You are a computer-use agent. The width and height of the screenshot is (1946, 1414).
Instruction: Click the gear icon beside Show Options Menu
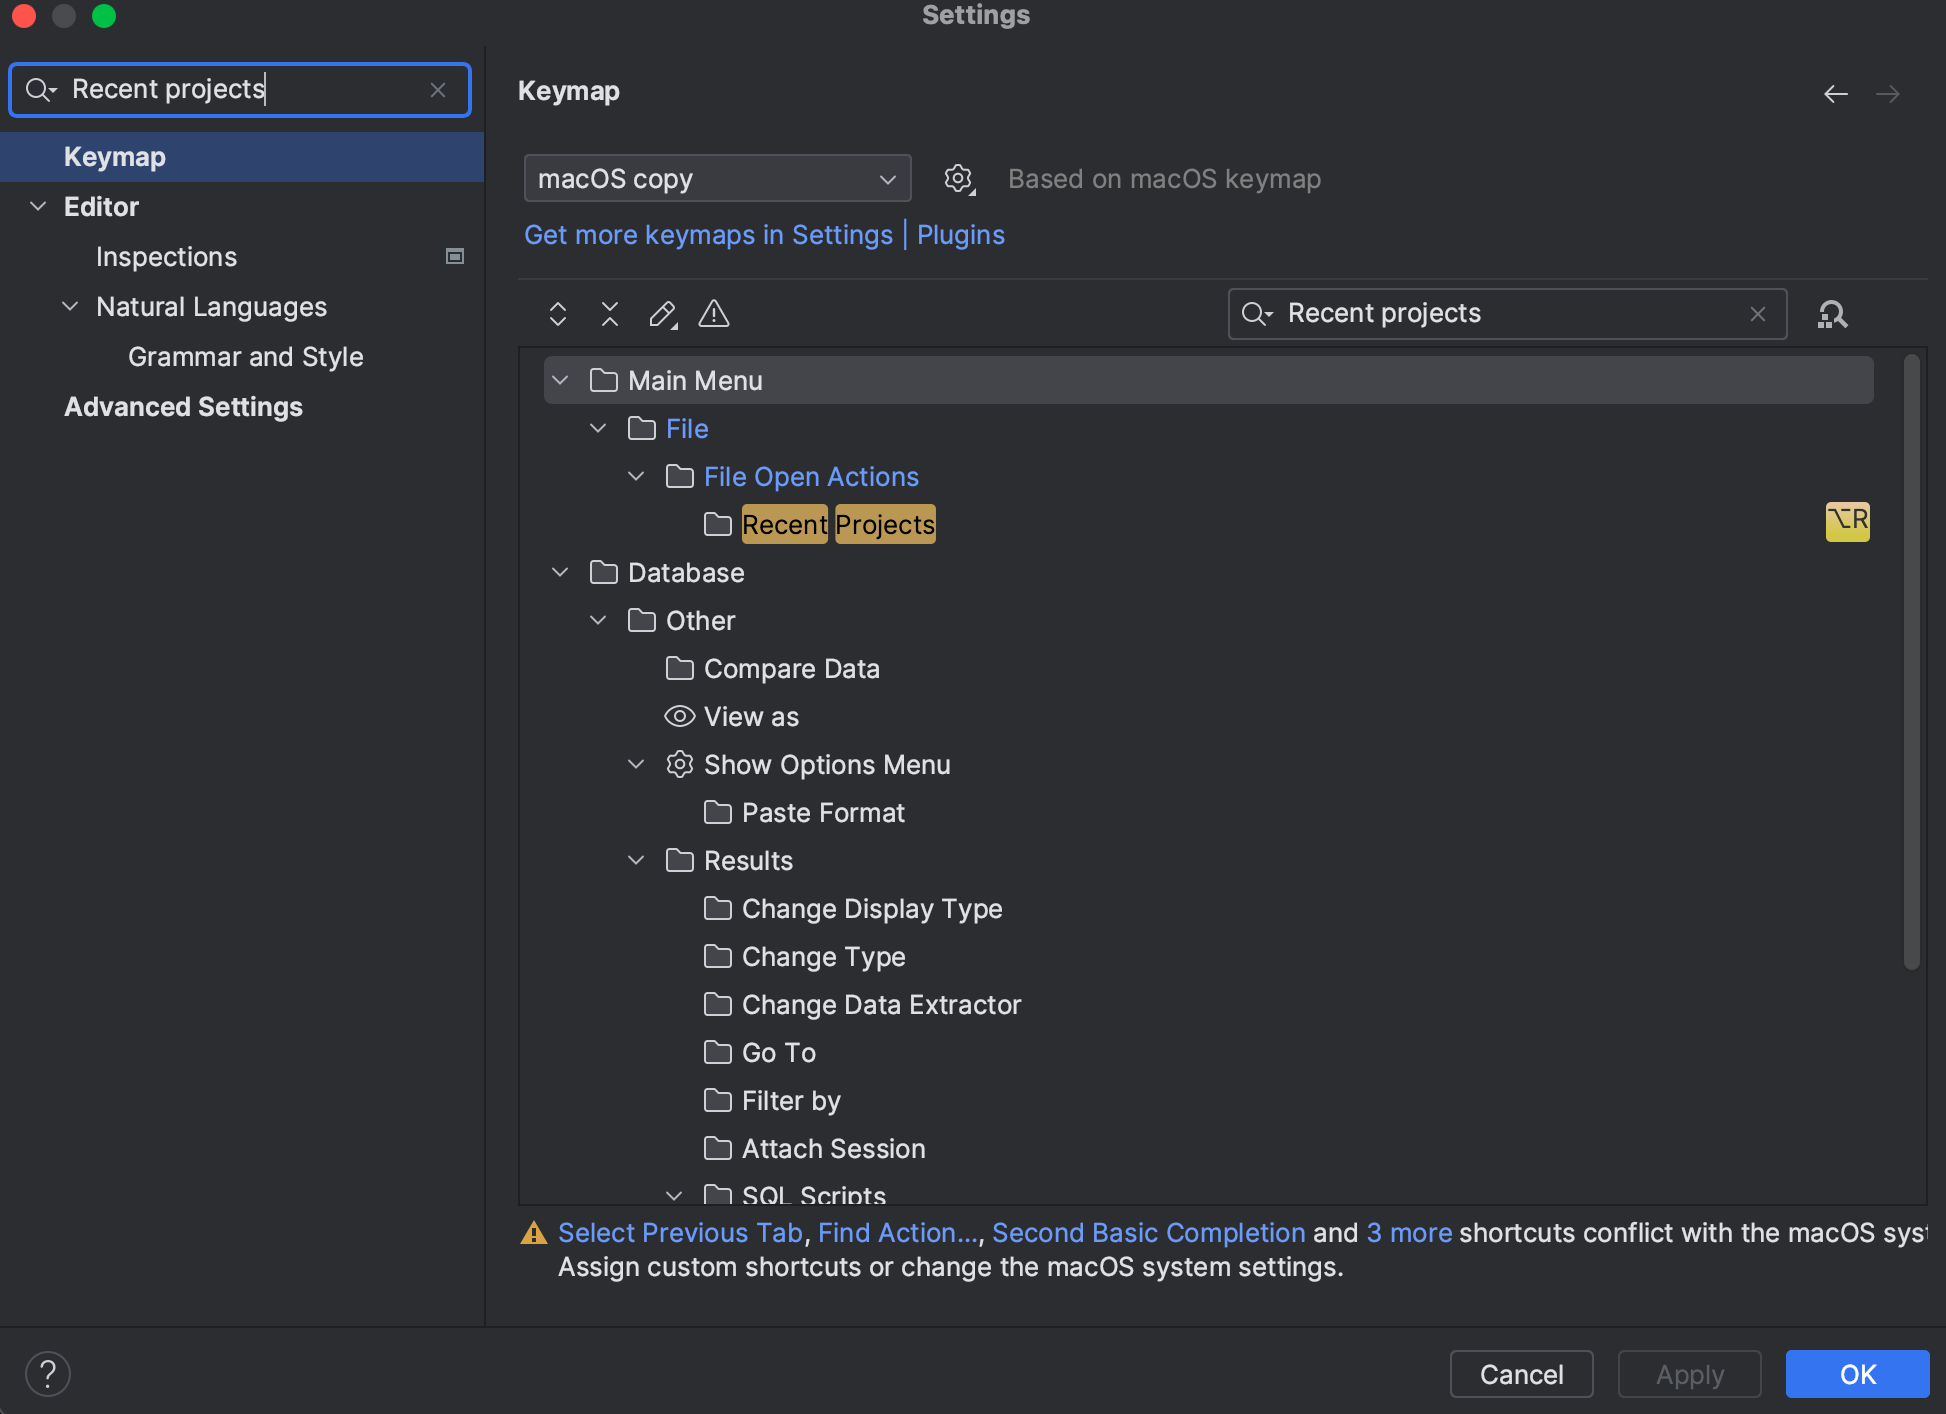pyautogui.click(x=680, y=765)
